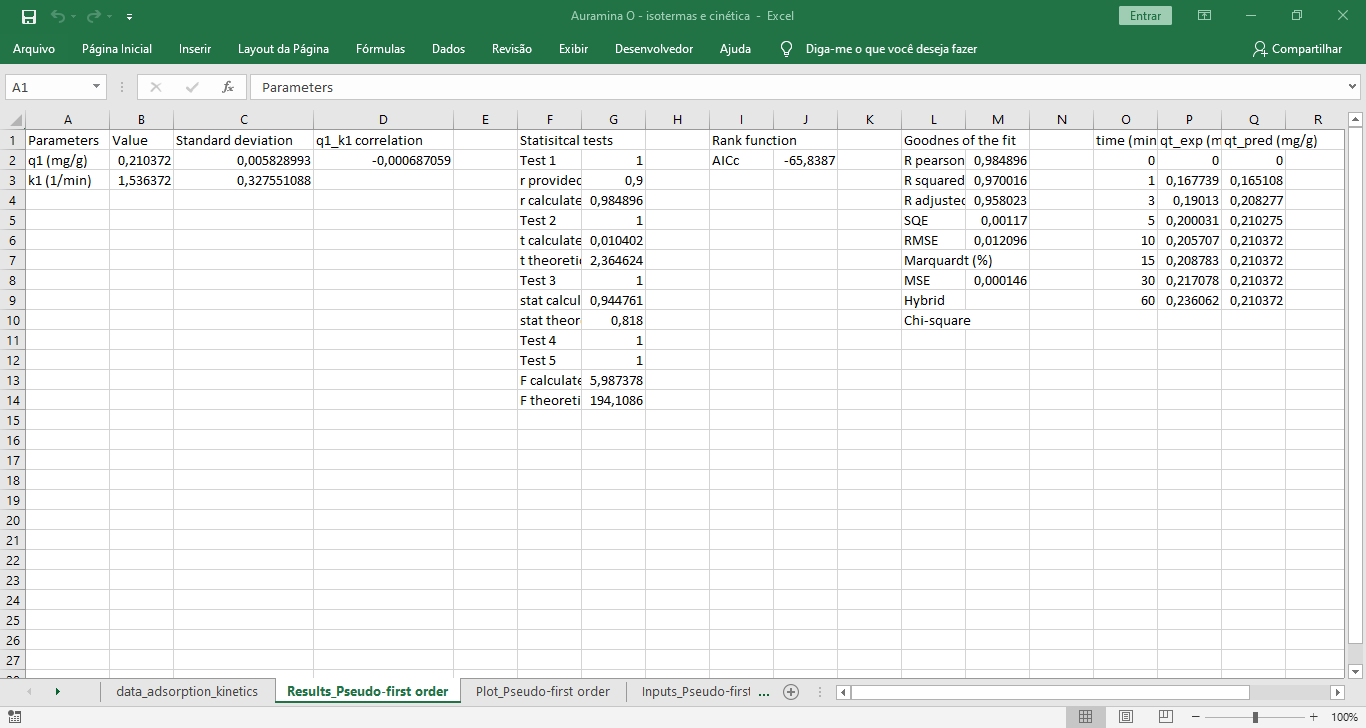
Task: Expand the formula bar with chevron
Action: tap(1353, 87)
